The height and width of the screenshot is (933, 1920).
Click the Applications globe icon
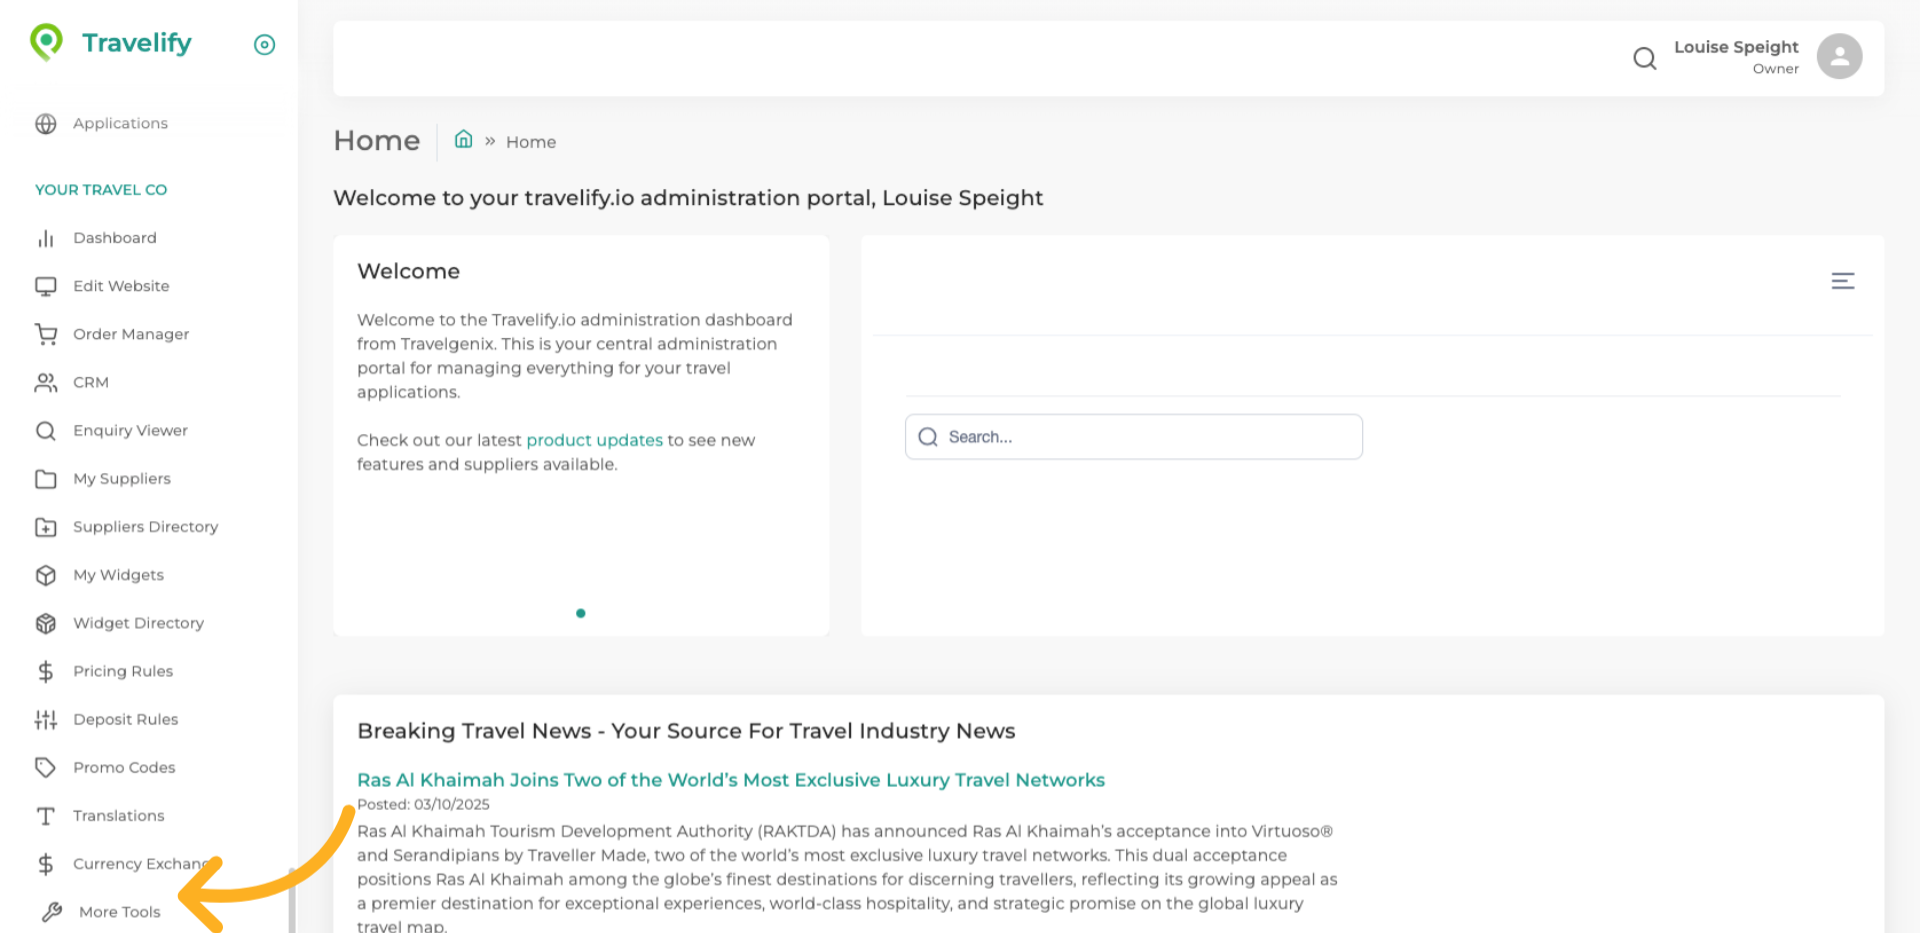click(x=46, y=124)
